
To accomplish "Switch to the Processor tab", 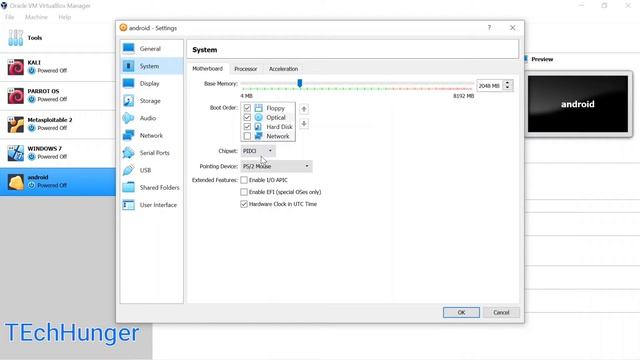I will pyautogui.click(x=246, y=69).
